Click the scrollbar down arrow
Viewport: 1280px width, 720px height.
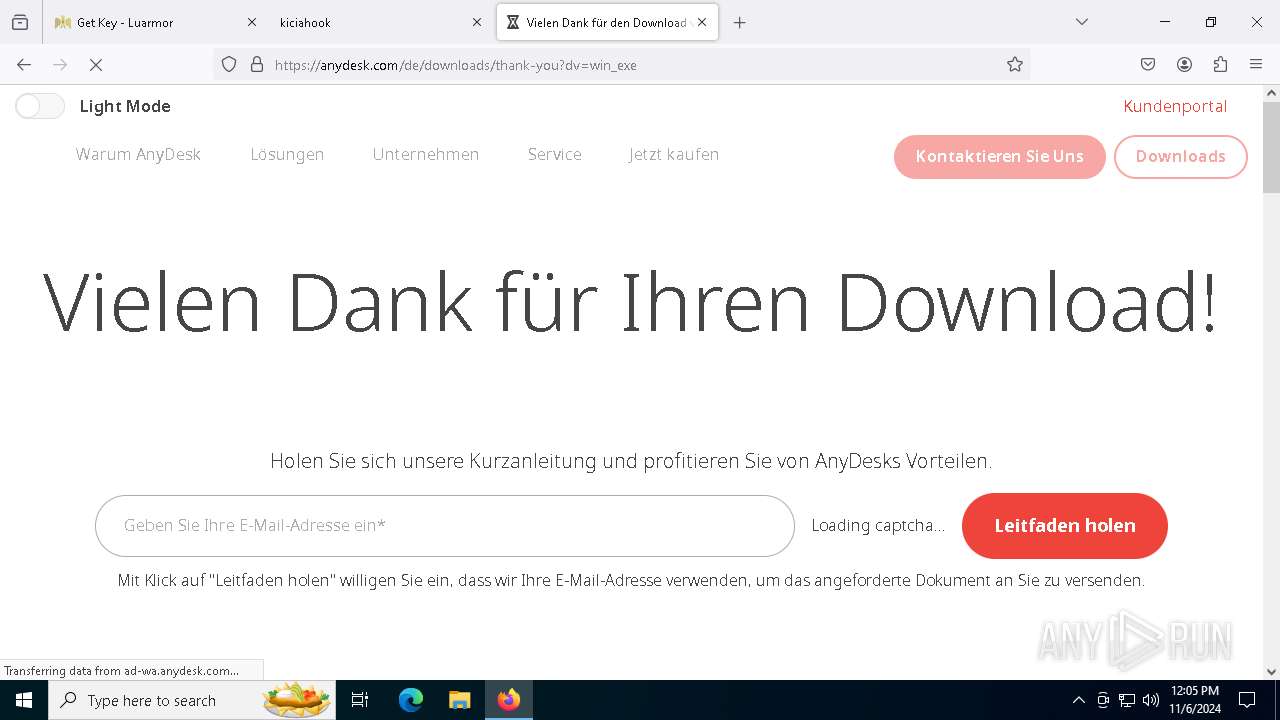click(1271, 672)
